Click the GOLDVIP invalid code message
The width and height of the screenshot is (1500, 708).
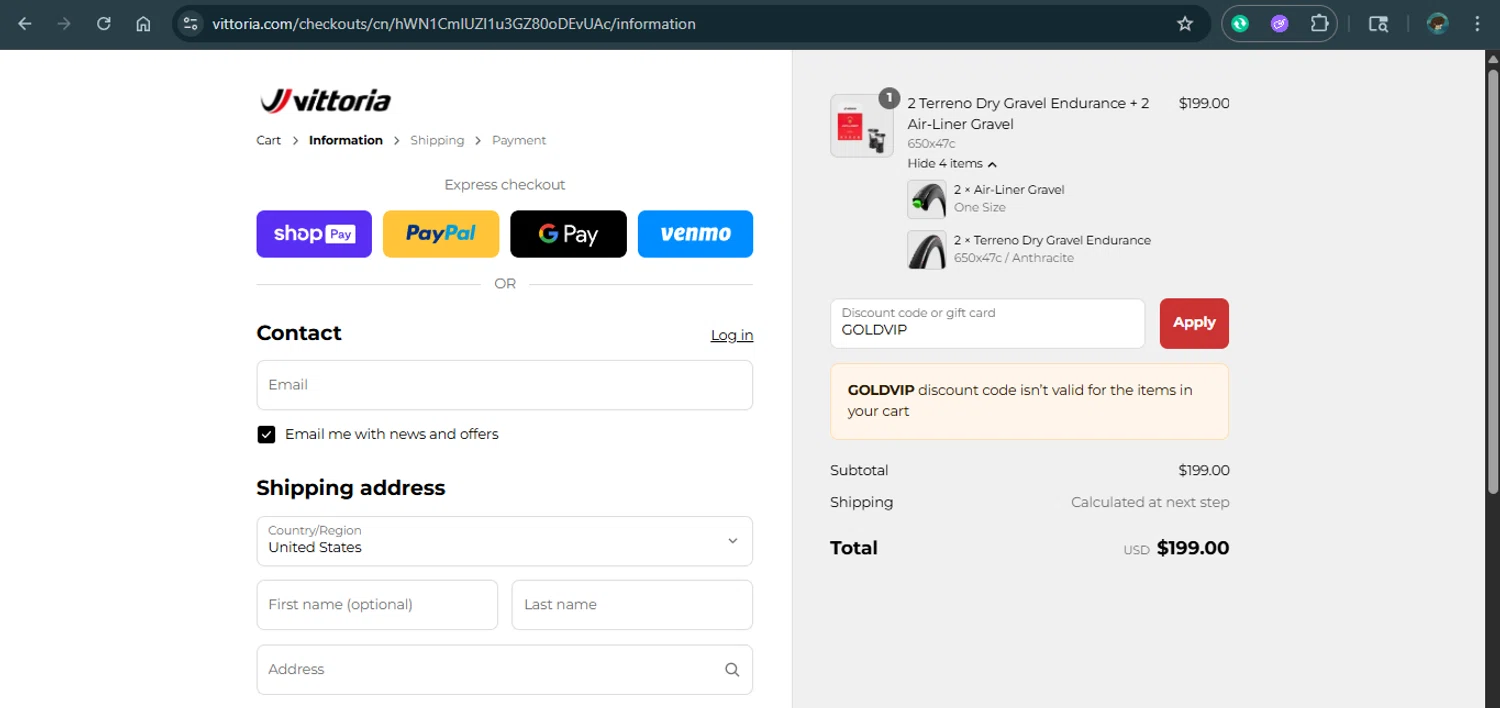[1029, 401]
